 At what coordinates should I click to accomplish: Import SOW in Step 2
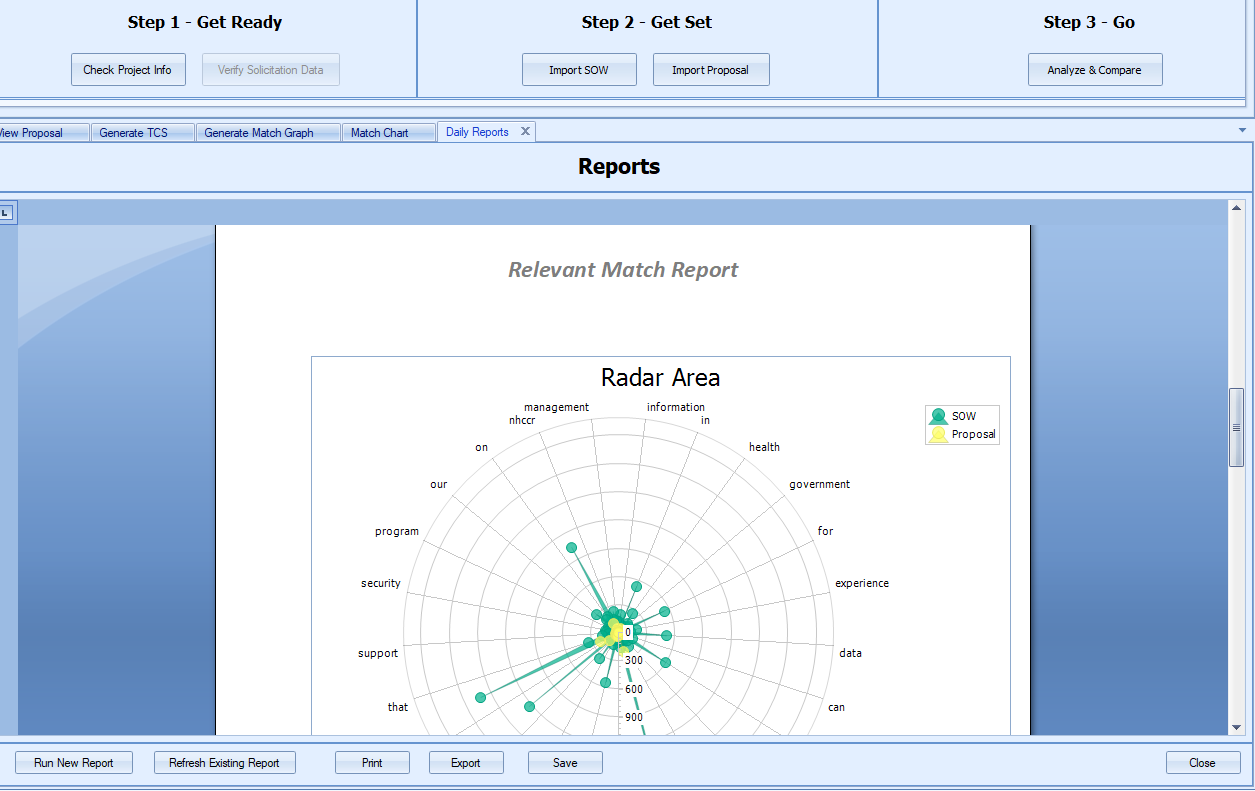[579, 69]
